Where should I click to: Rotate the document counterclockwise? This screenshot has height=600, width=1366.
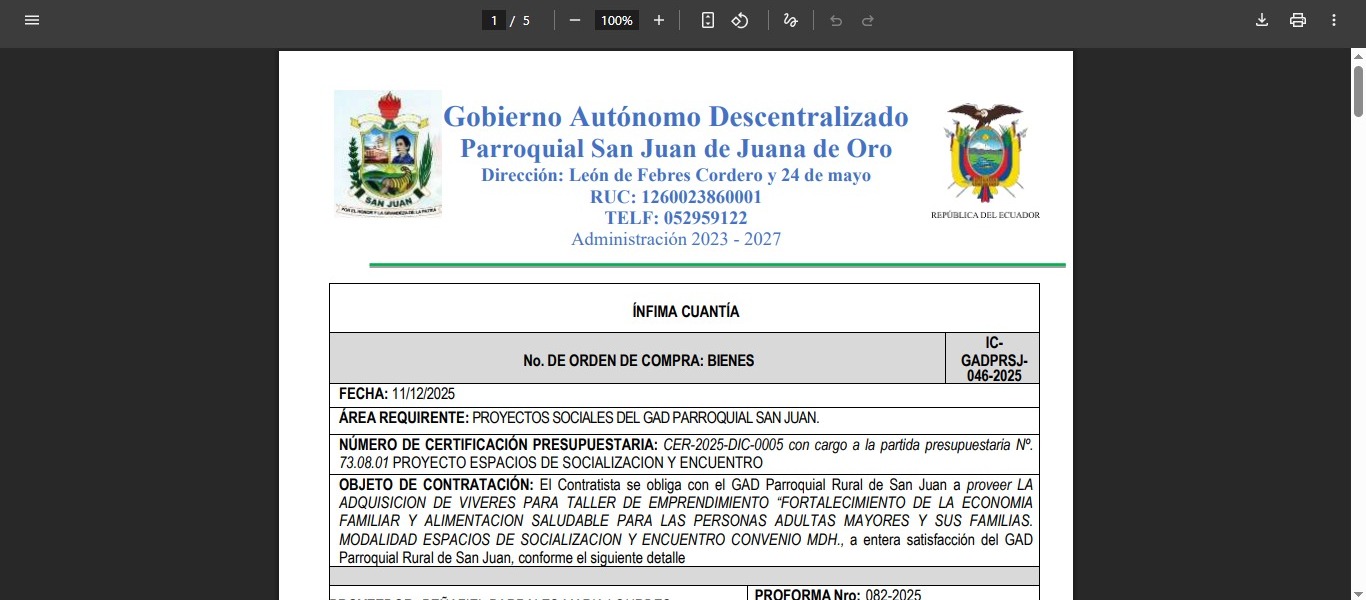(740, 20)
